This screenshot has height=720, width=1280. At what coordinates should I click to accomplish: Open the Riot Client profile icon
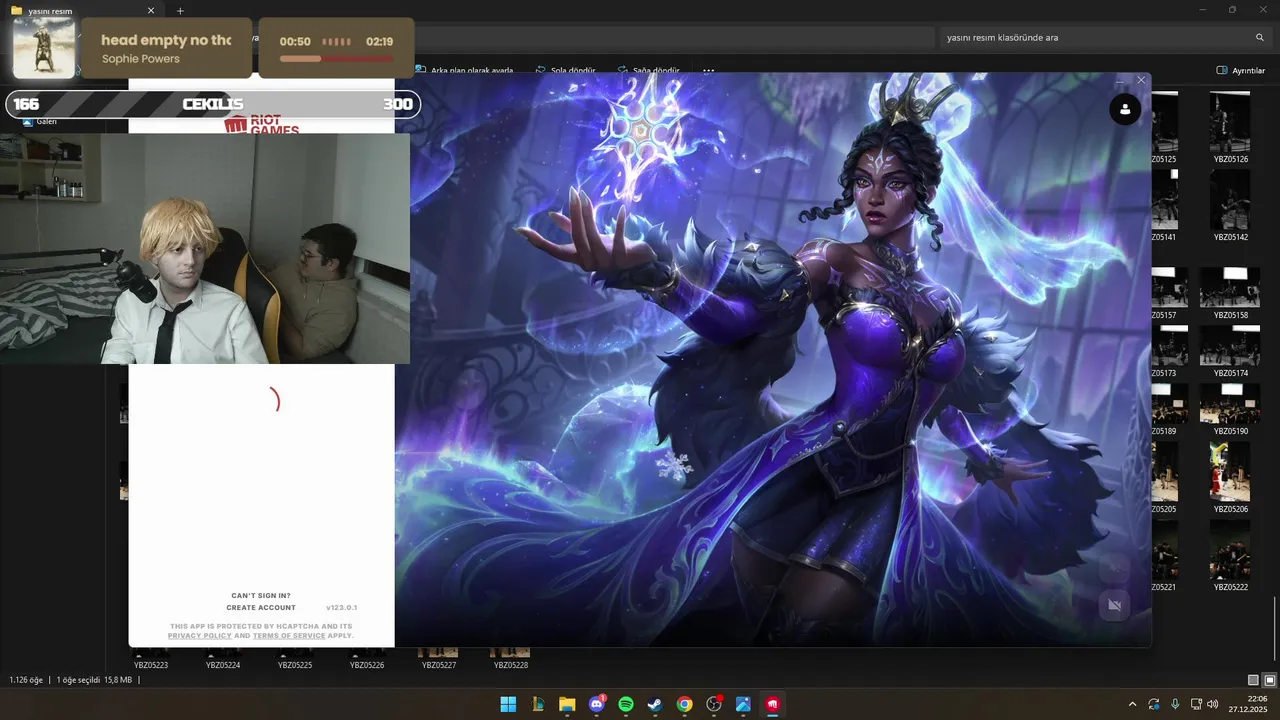pos(1125,109)
